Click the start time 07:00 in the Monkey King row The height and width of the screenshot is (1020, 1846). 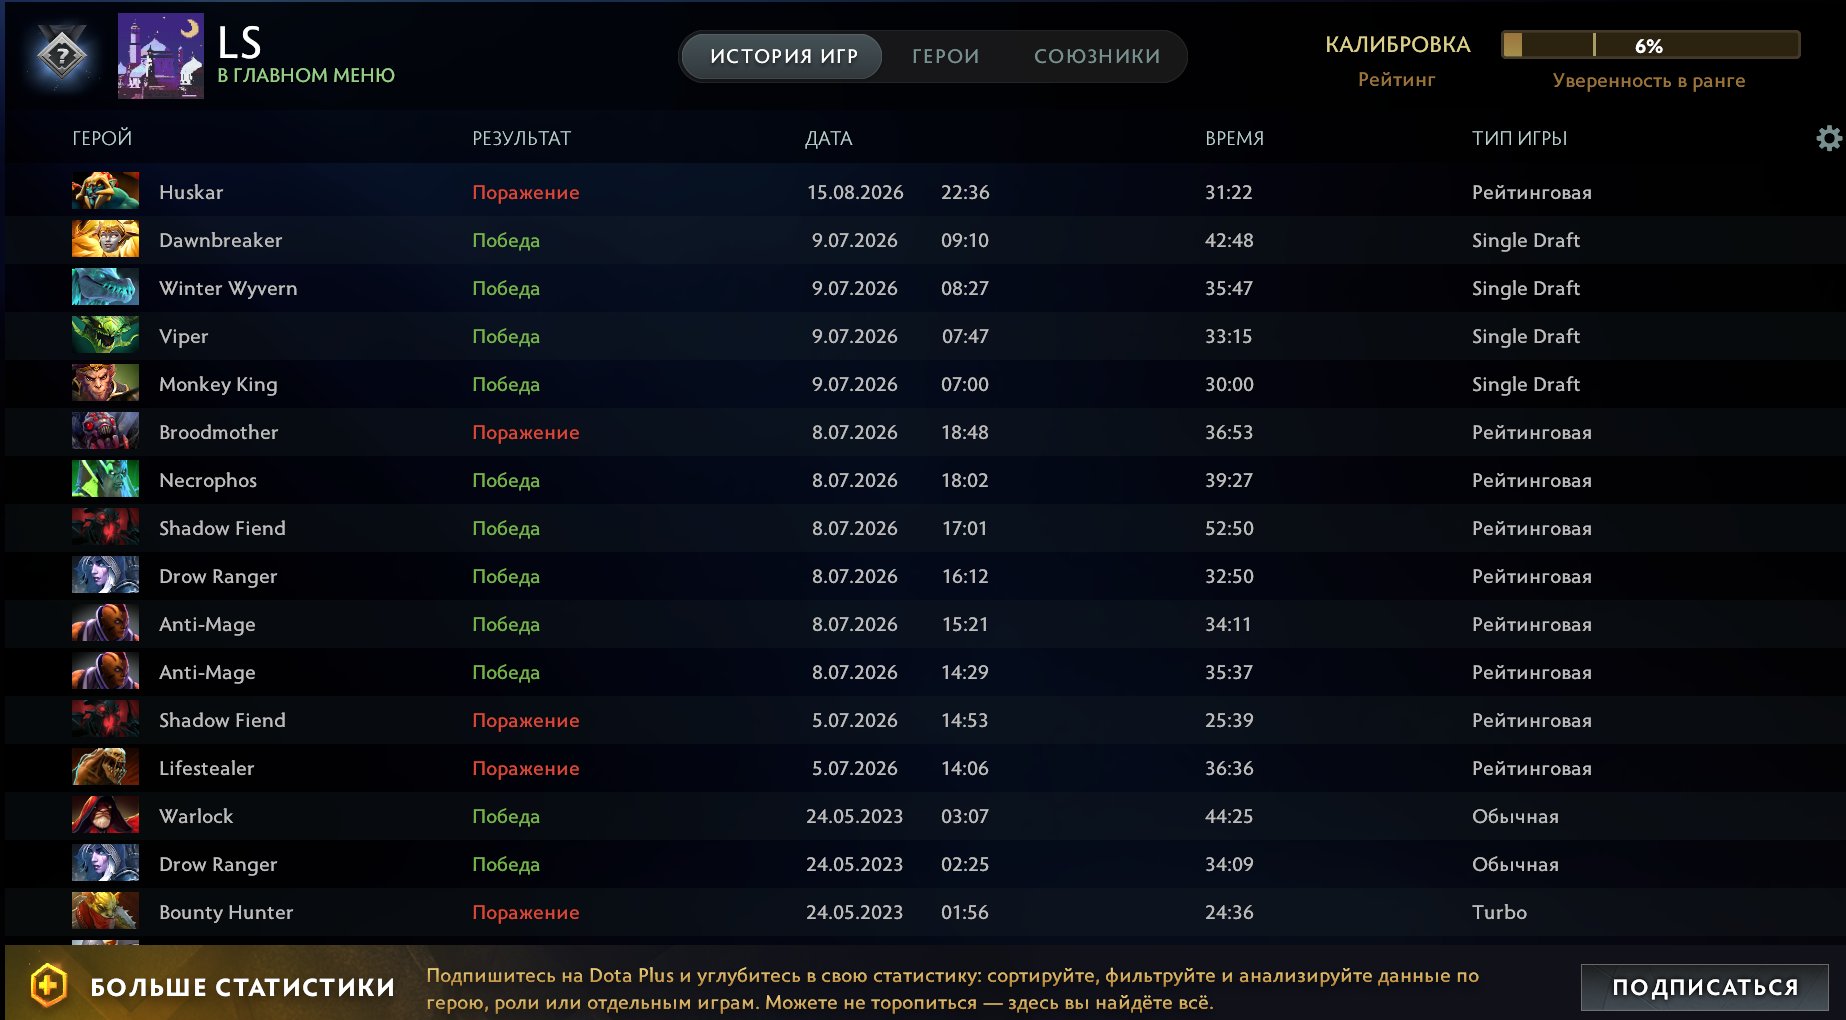click(964, 384)
